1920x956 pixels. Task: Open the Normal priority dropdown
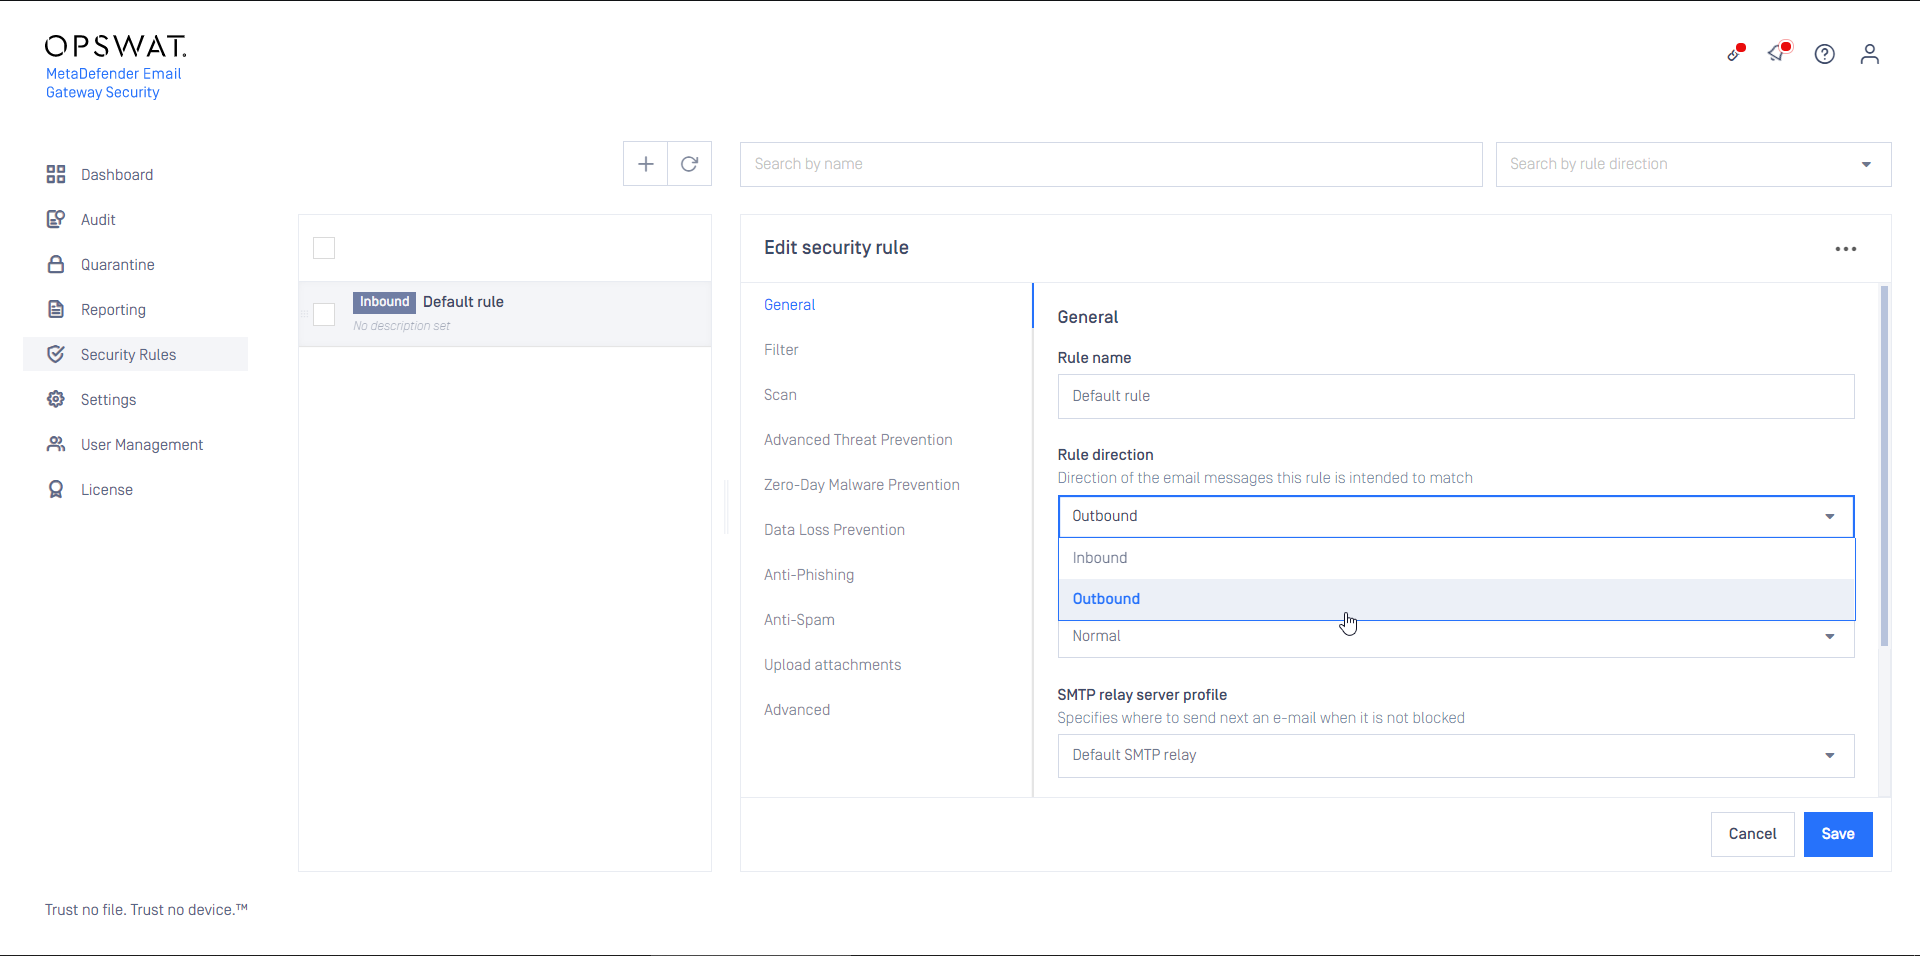point(1455,638)
